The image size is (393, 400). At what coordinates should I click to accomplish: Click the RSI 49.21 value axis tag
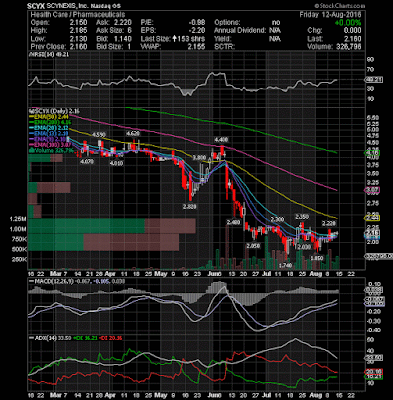pyautogui.click(x=374, y=80)
